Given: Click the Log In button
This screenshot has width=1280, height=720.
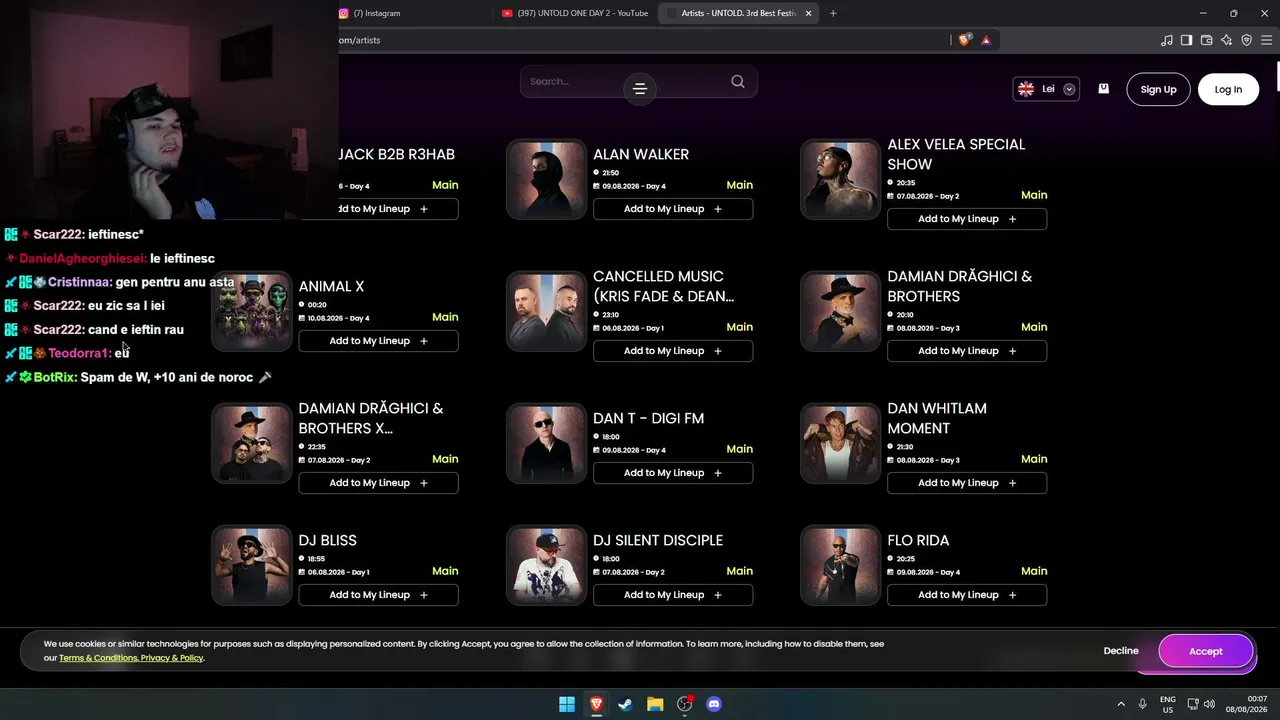Looking at the screenshot, I should pyautogui.click(x=1228, y=89).
